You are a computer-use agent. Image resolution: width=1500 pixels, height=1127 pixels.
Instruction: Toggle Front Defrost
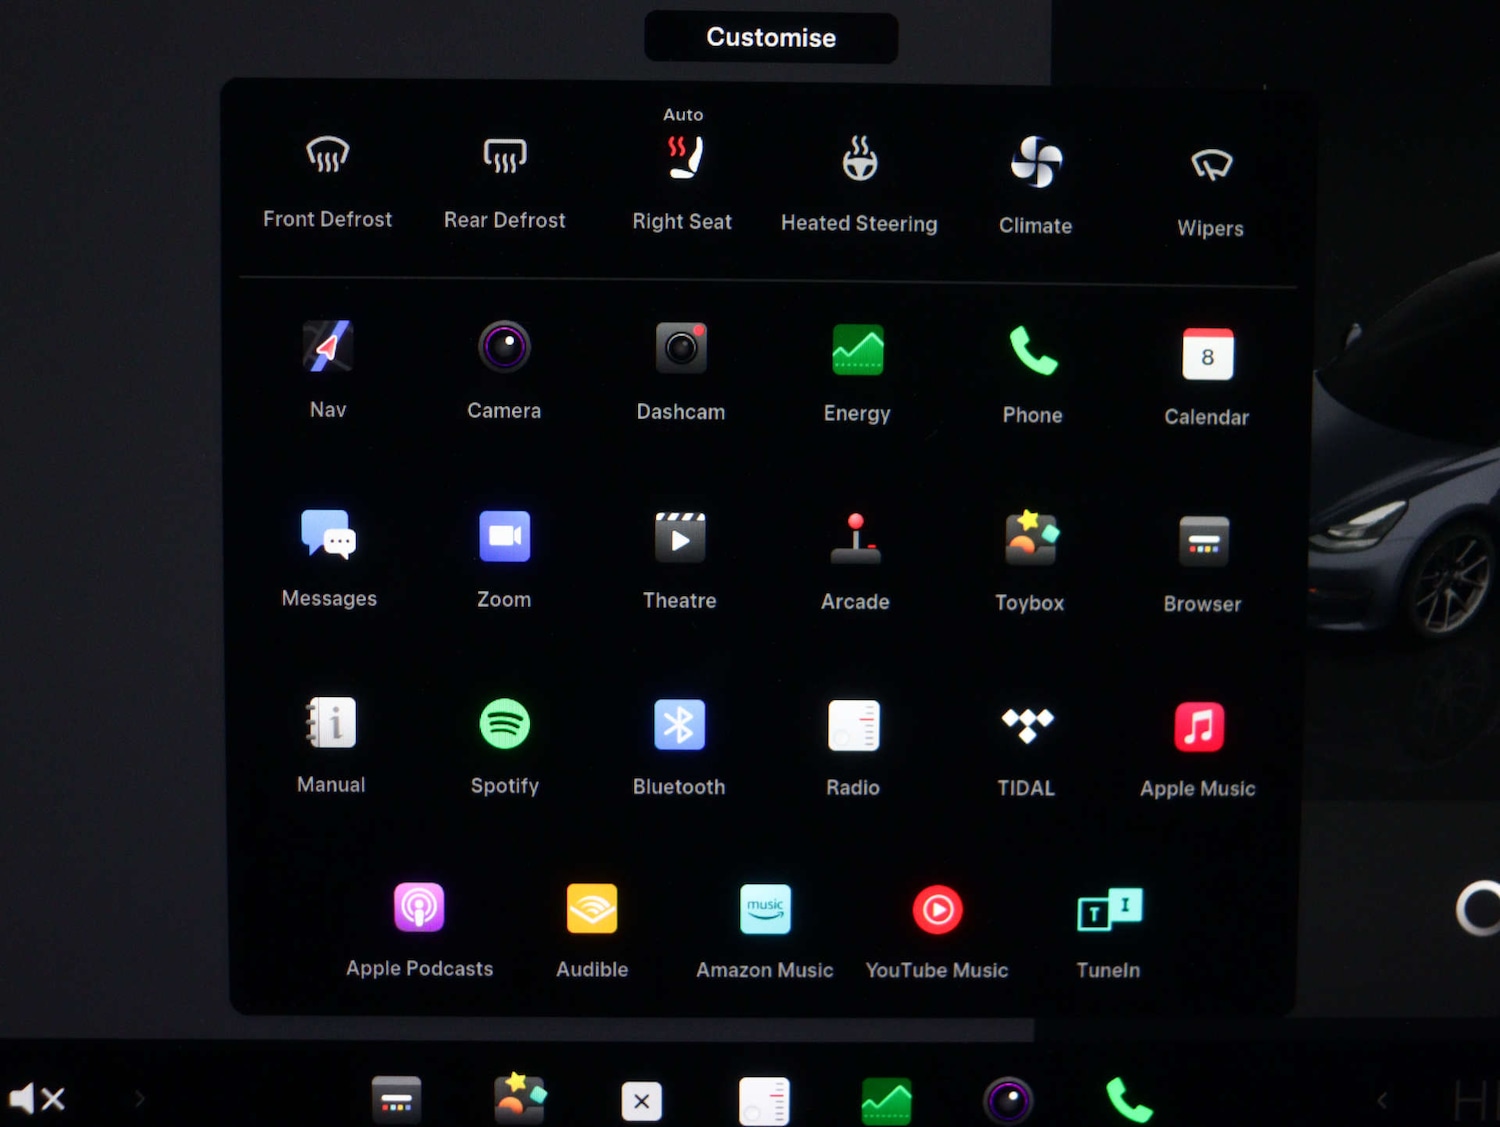coord(327,157)
